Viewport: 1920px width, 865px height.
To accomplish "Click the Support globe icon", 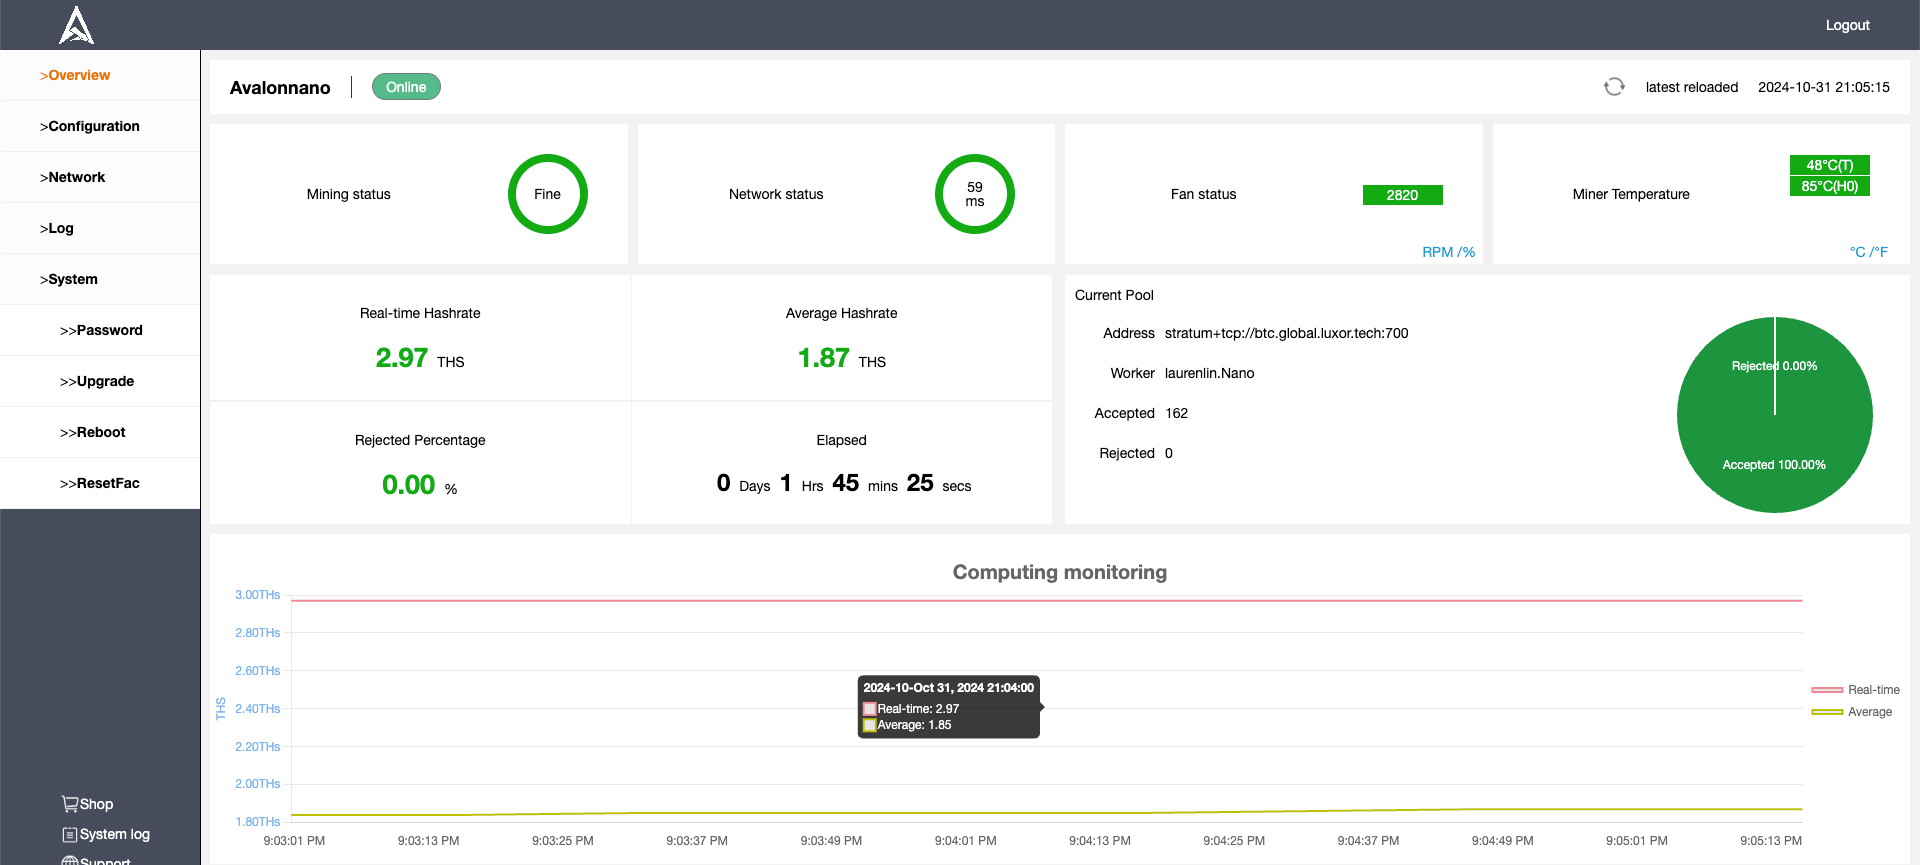I will tap(69, 860).
